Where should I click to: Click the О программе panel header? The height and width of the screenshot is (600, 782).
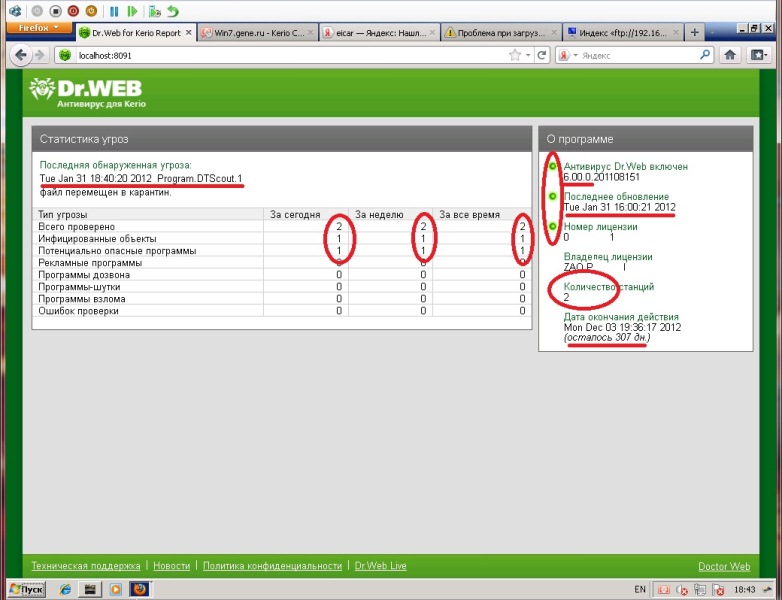point(646,139)
